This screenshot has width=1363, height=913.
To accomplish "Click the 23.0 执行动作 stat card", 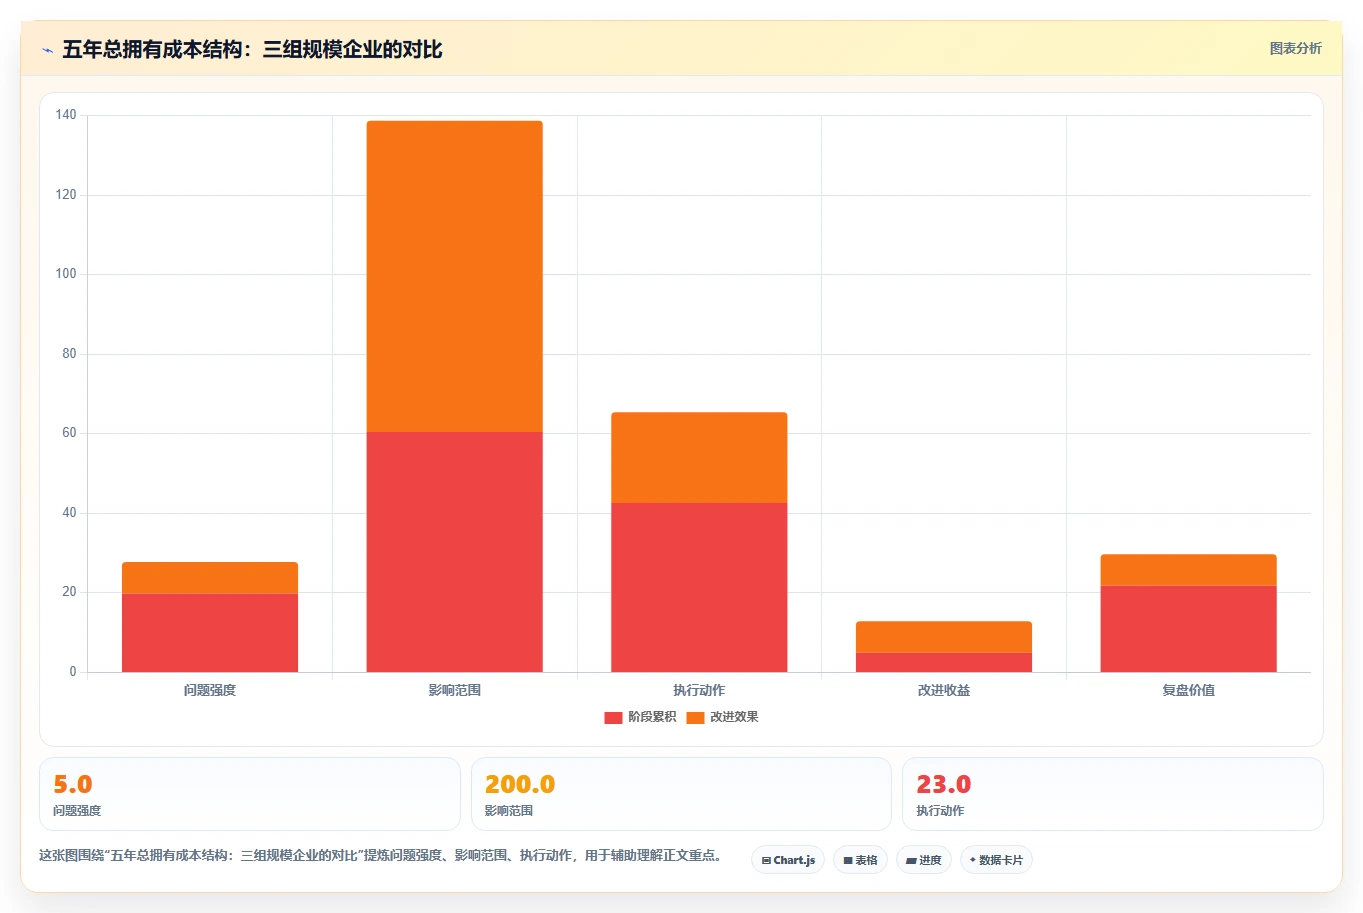I will click(1113, 794).
